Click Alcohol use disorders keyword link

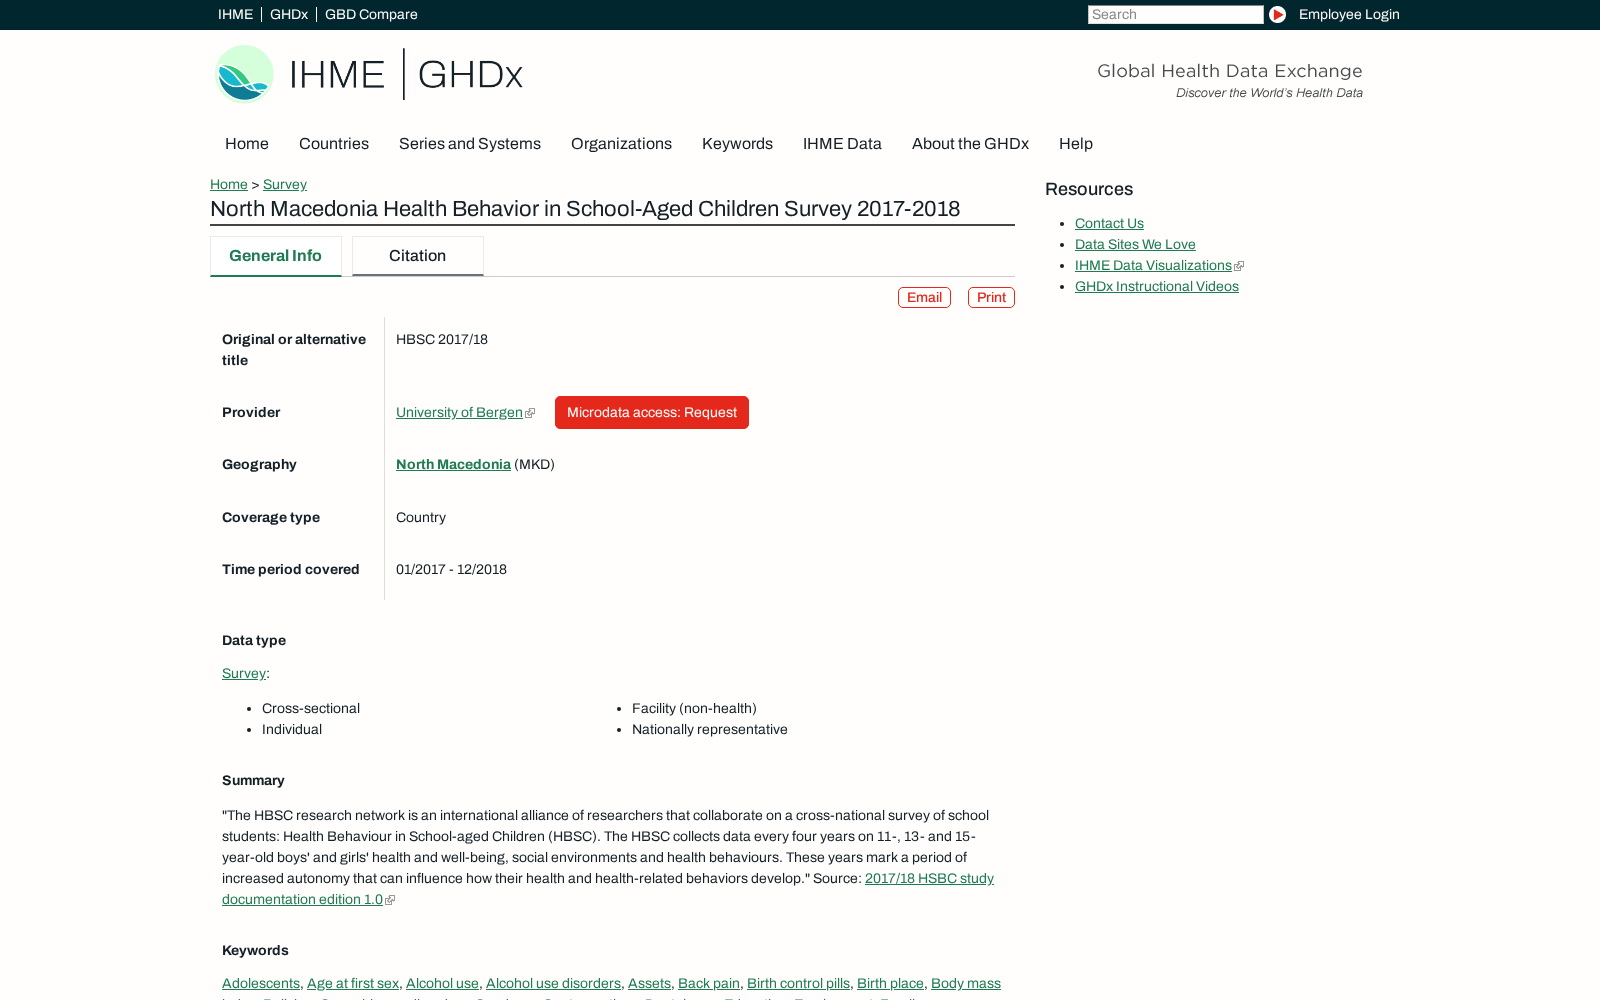click(x=553, y=983)
